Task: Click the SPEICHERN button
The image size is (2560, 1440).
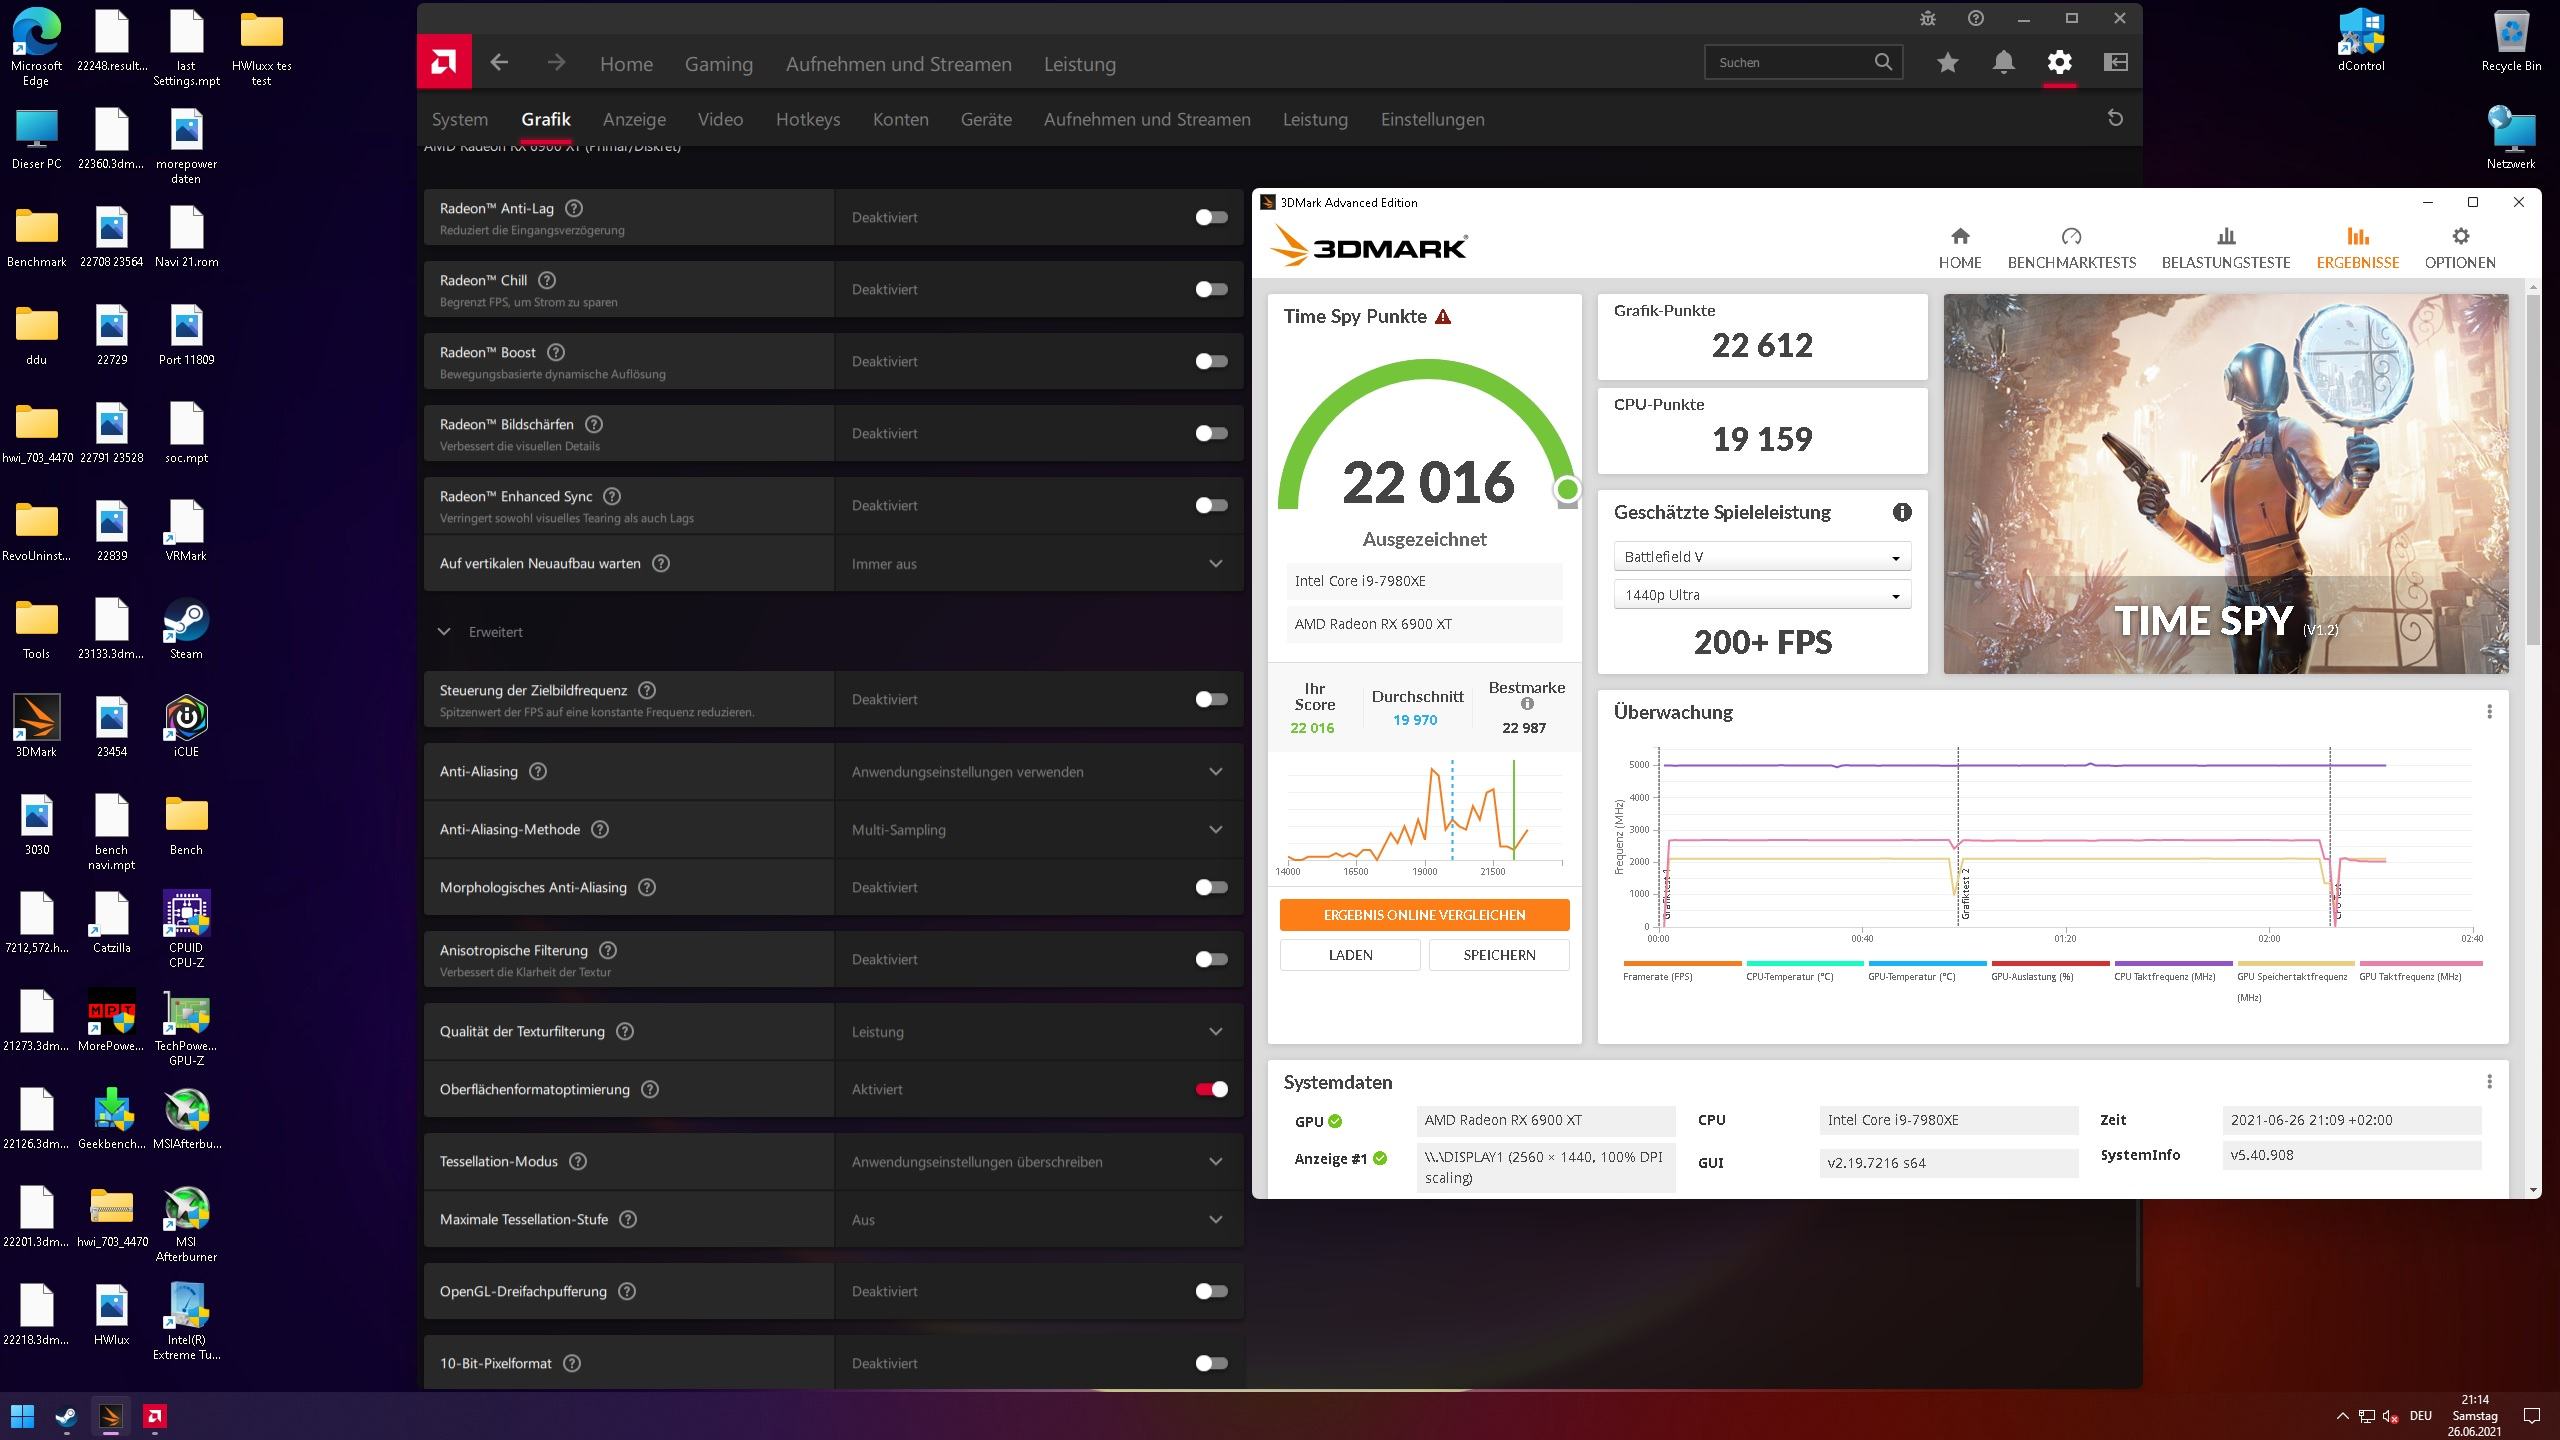Action: pyautogui.click(x=1499, y=955)
